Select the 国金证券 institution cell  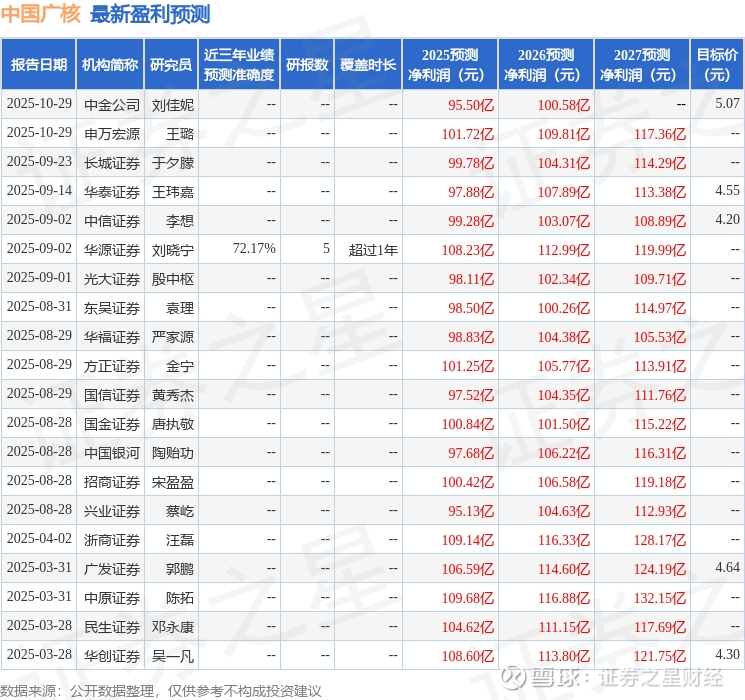click(112, 424)
